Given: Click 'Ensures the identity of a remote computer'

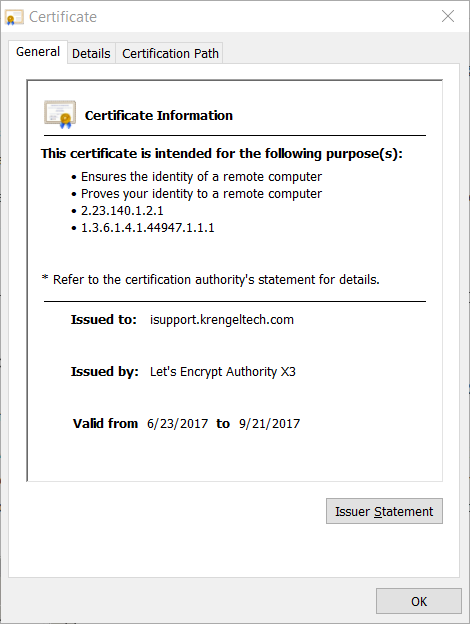Looking at the screenshot, I should tap(201, 176).
